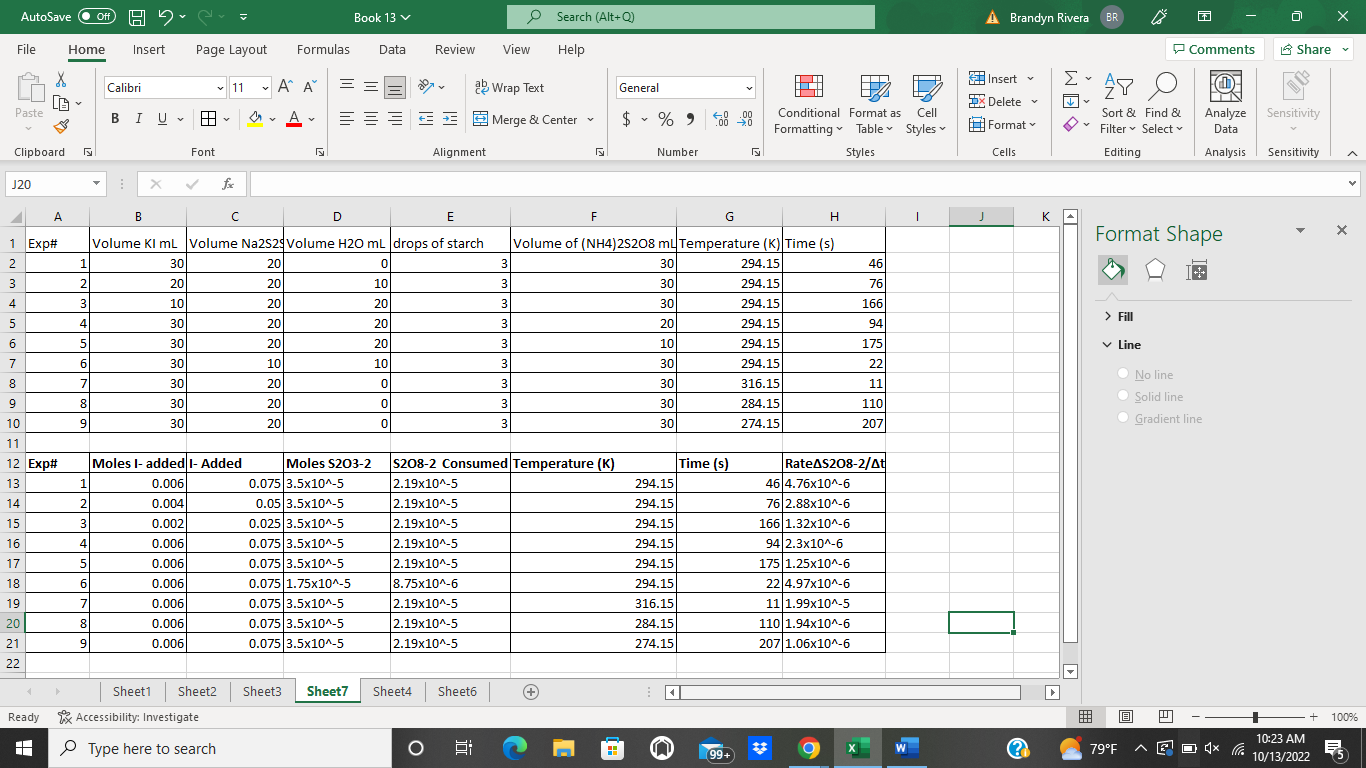The image size is (1366, 768).
Task: Open Word from the taskbar
Action: click(x=906, y=748)
